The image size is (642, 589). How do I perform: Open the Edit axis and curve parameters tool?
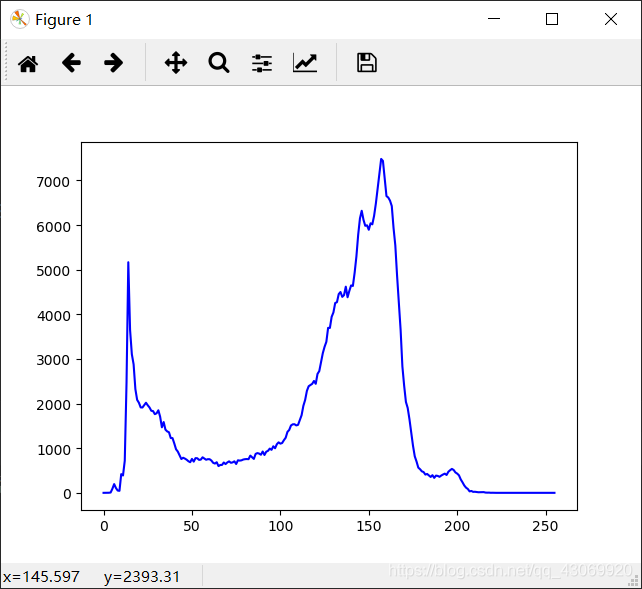(x=305, y=63)
